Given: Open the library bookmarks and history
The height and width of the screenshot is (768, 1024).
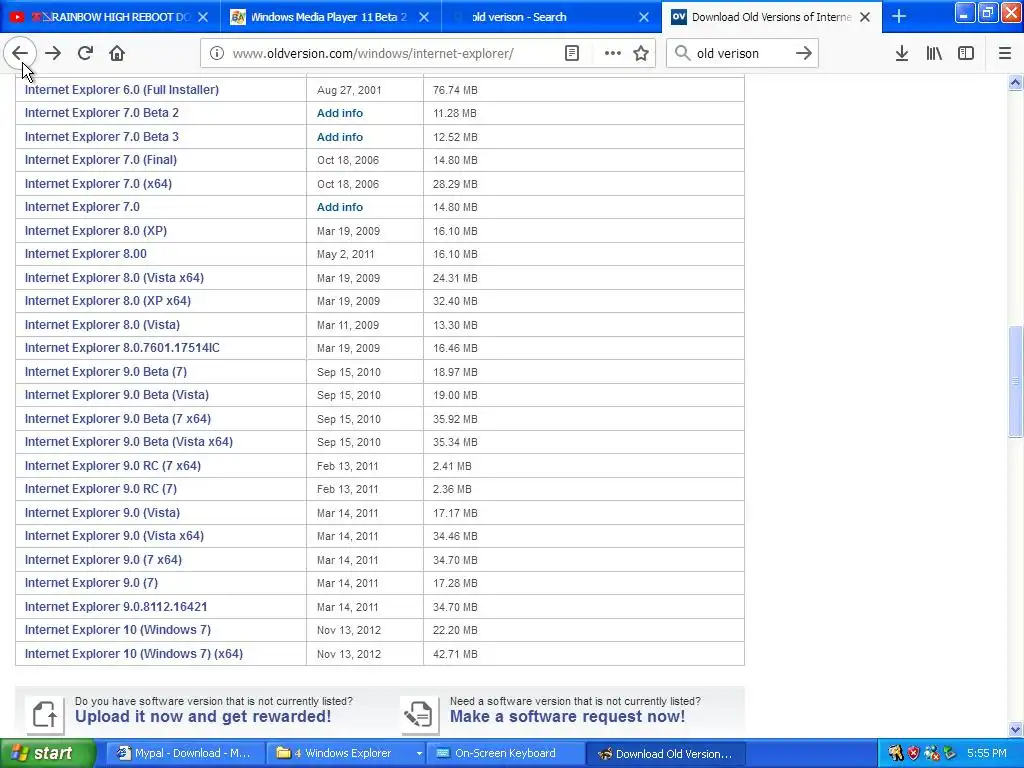Looking at the screenshot, I should (x=934, y=53).
